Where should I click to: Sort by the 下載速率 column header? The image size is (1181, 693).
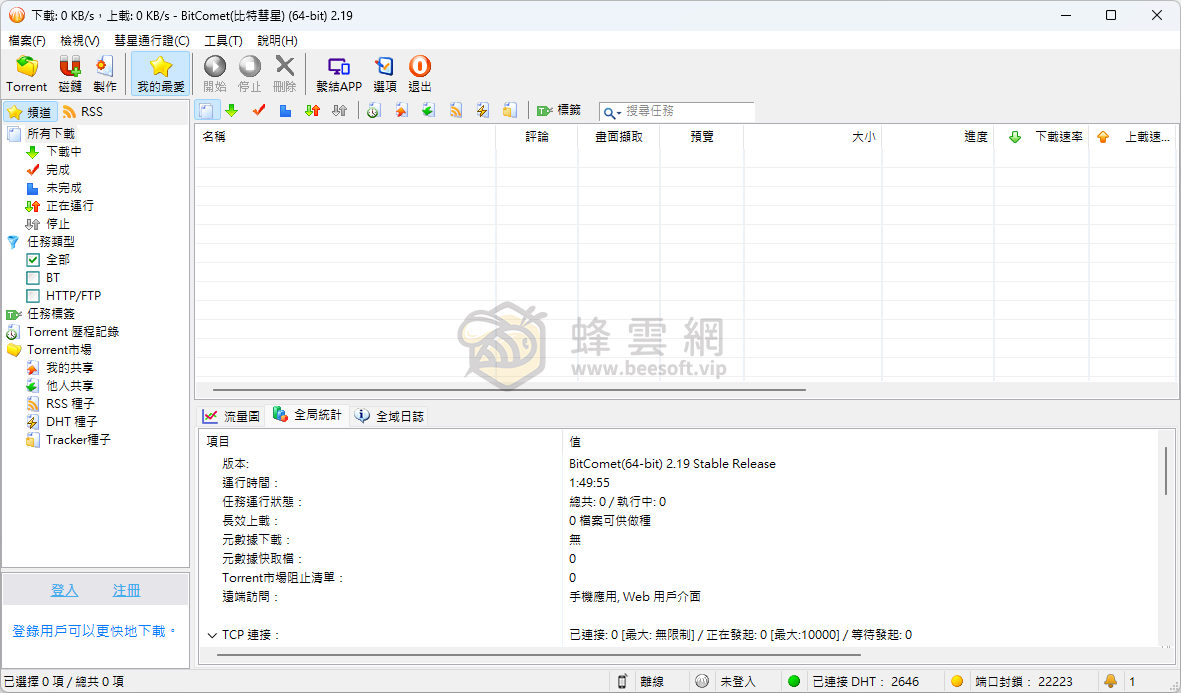pyautogui.click(x=1042, y=136)
